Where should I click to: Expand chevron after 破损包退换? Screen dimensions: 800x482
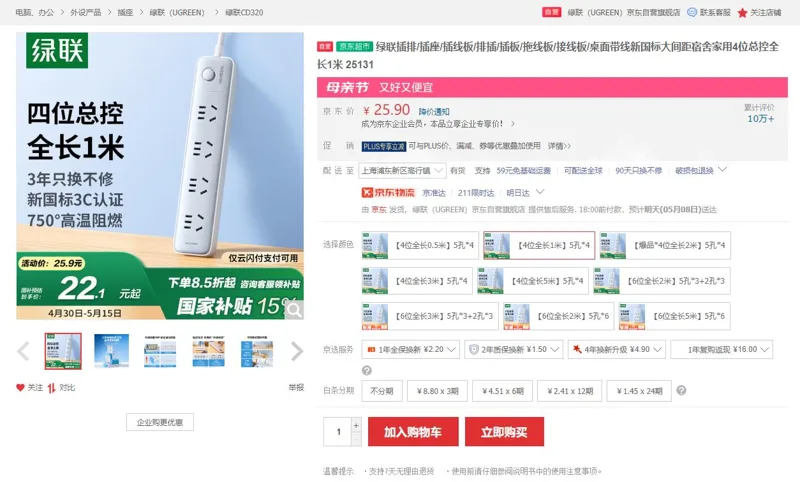click(722, 169)
